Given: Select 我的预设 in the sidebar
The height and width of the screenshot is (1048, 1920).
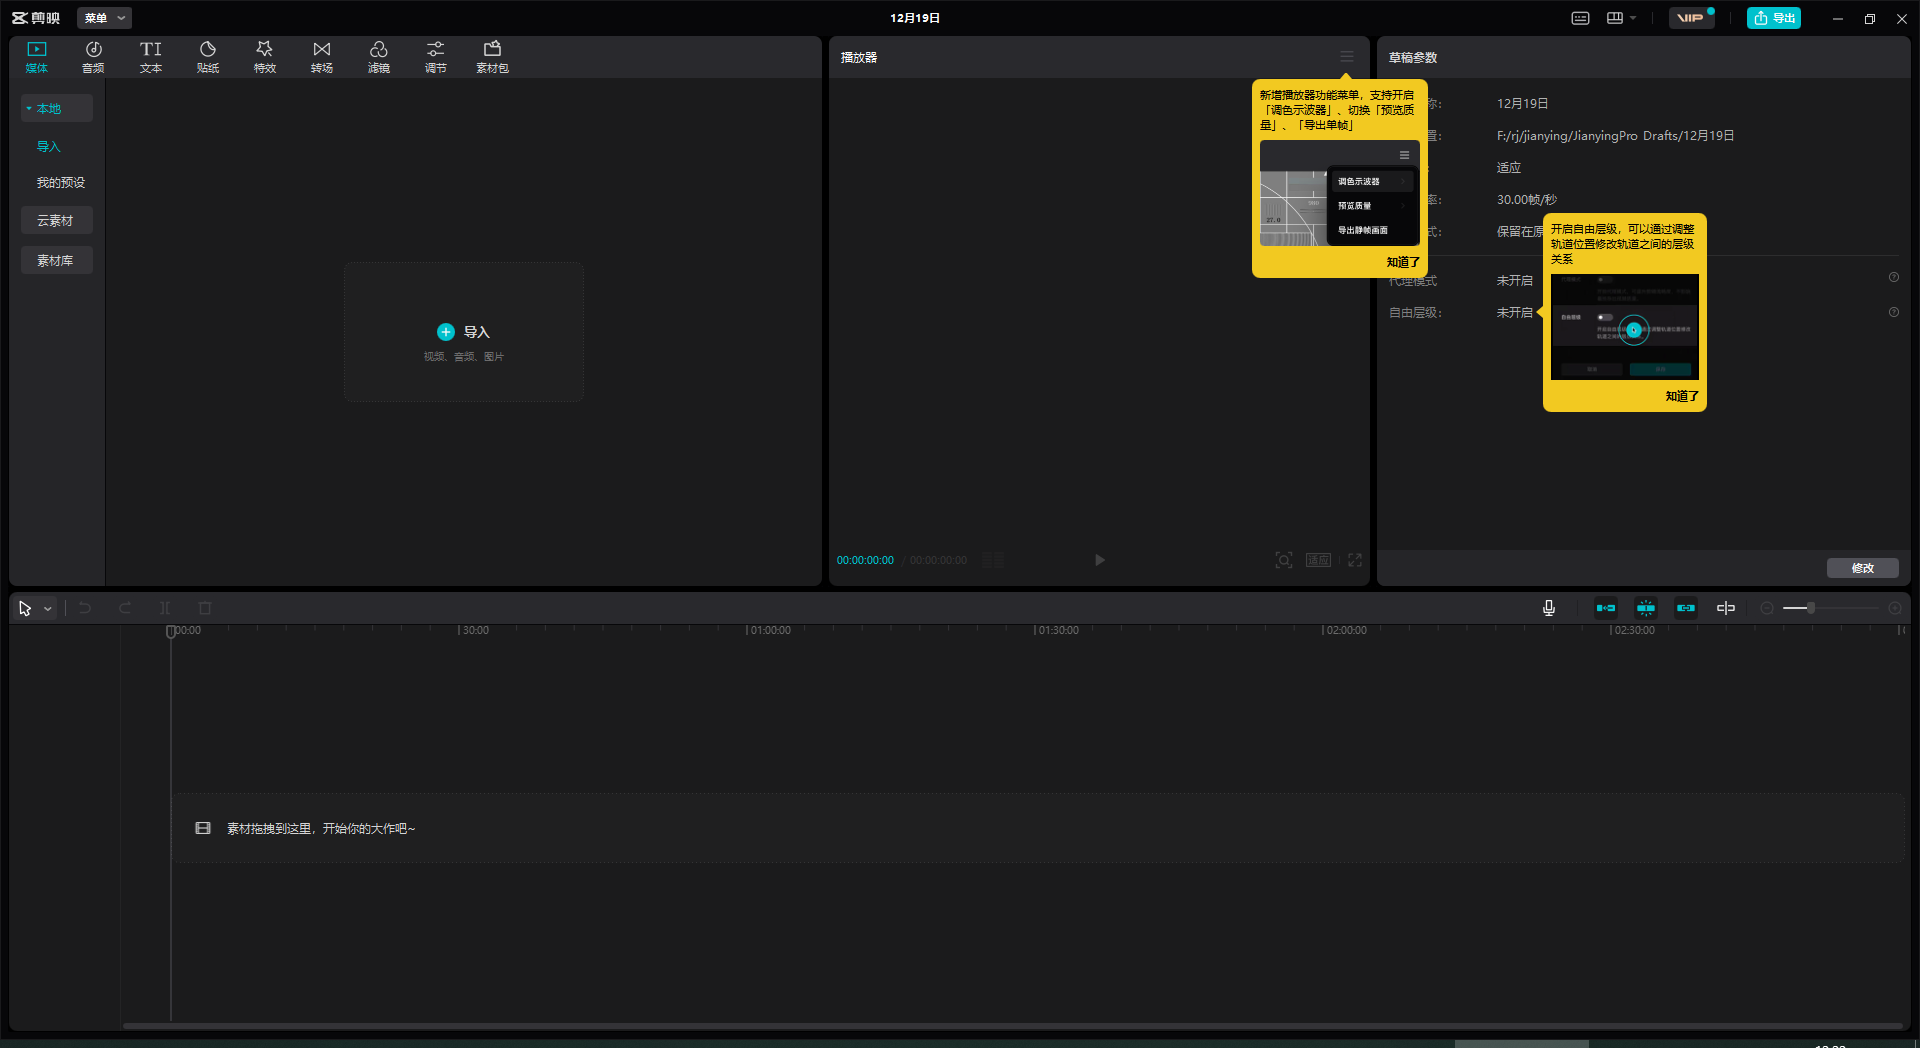Looking at the screenshot, I should pos(61,182).
